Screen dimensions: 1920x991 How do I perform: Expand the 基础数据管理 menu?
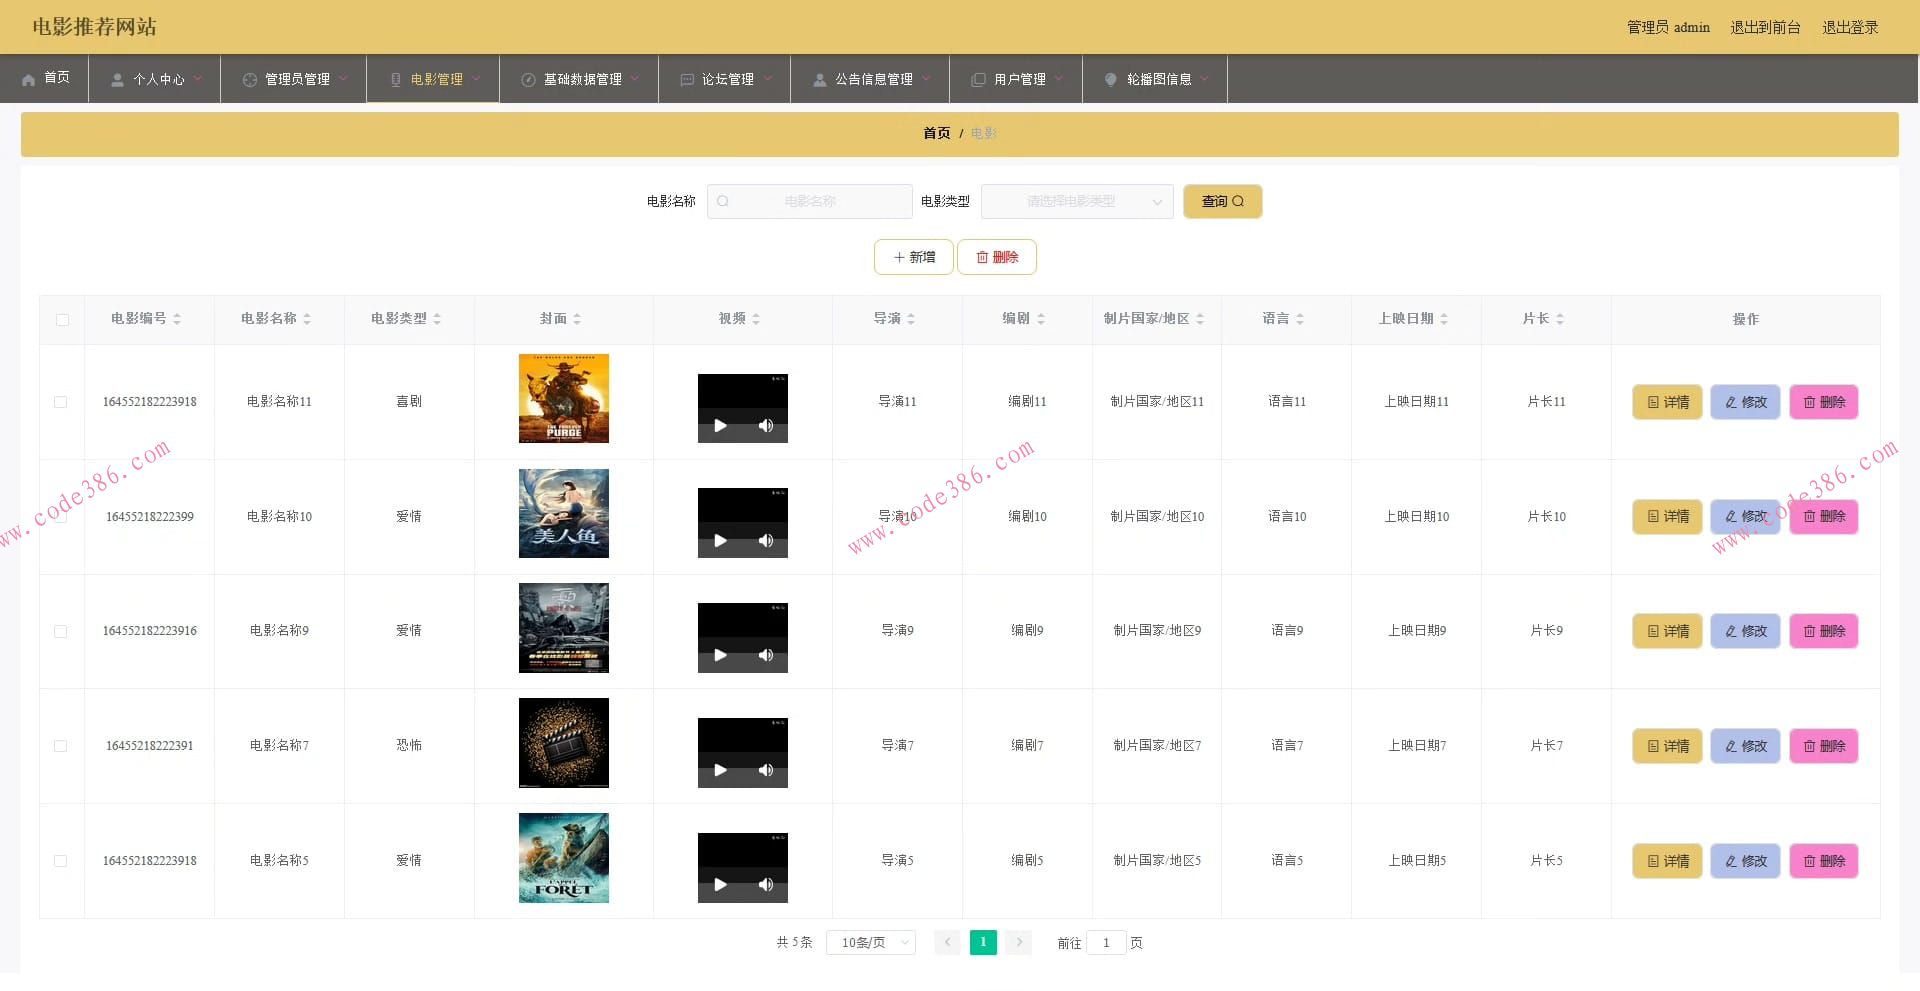click(580, 79)
